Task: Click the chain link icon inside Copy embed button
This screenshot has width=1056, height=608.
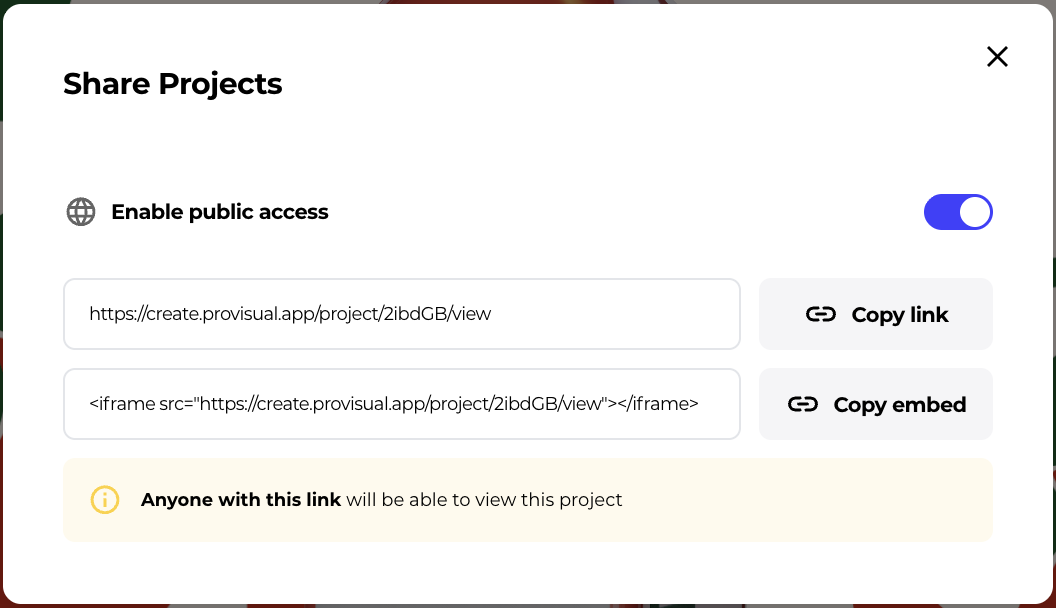Action: click(x=803, y=404)
